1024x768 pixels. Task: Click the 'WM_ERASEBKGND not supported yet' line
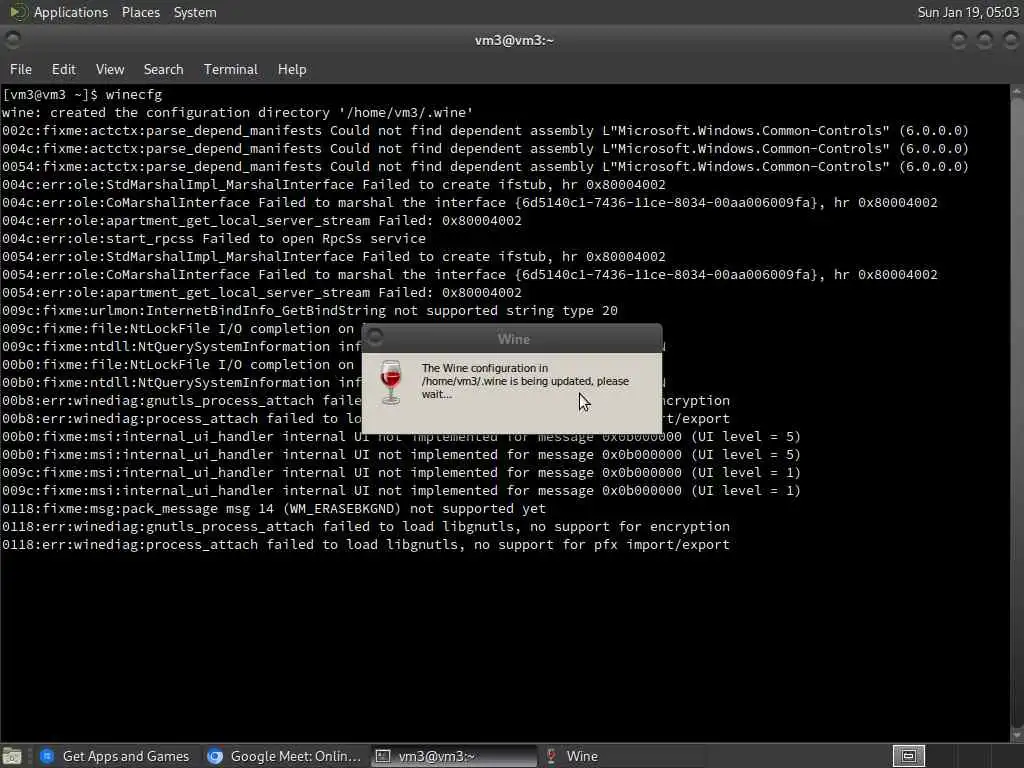[274, 508]
